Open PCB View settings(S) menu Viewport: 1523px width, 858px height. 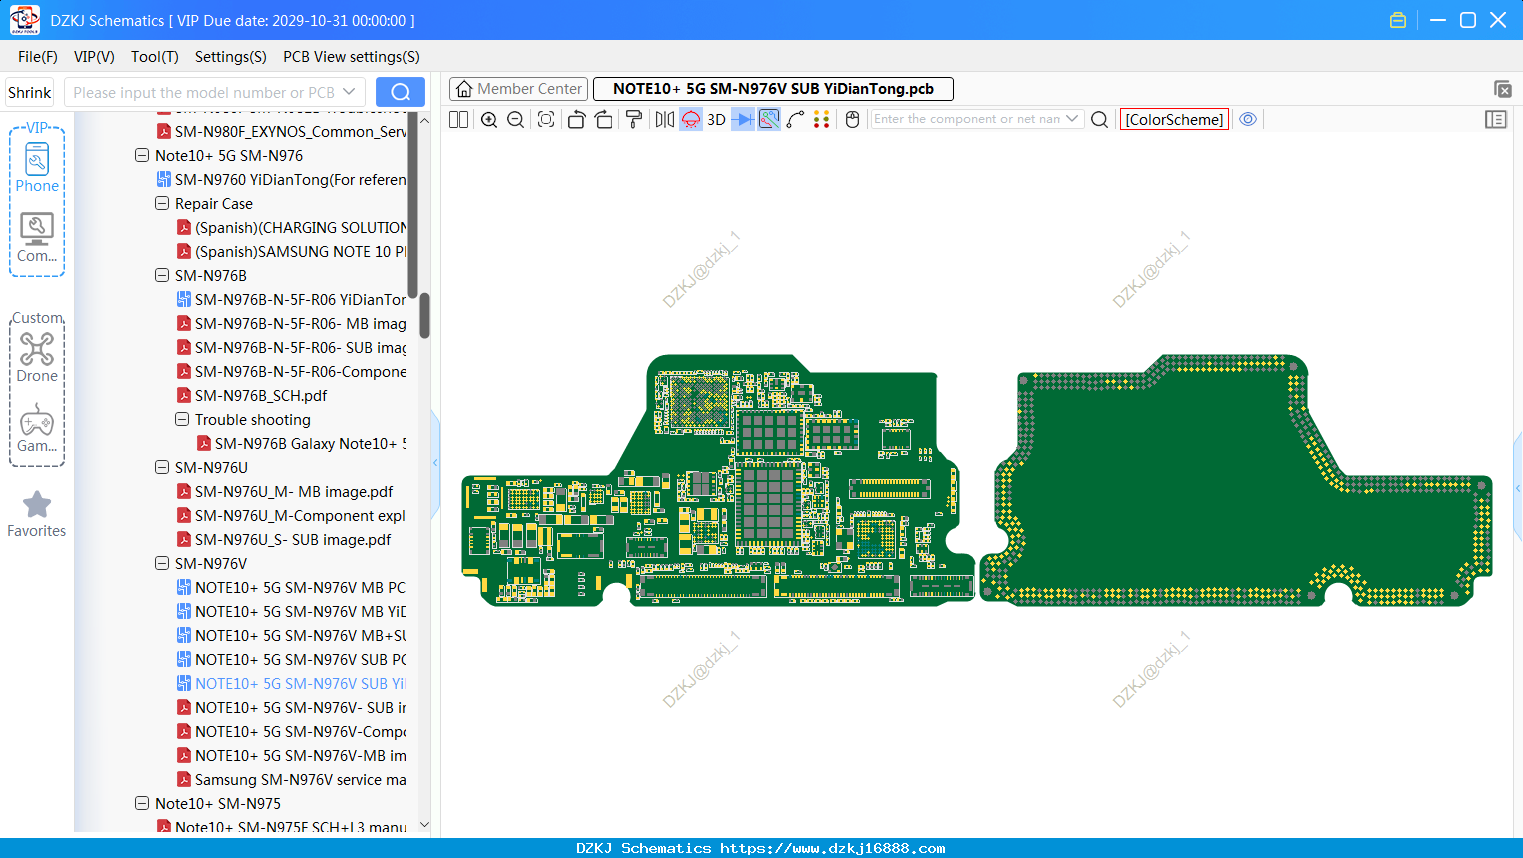(x=351, y=57)
